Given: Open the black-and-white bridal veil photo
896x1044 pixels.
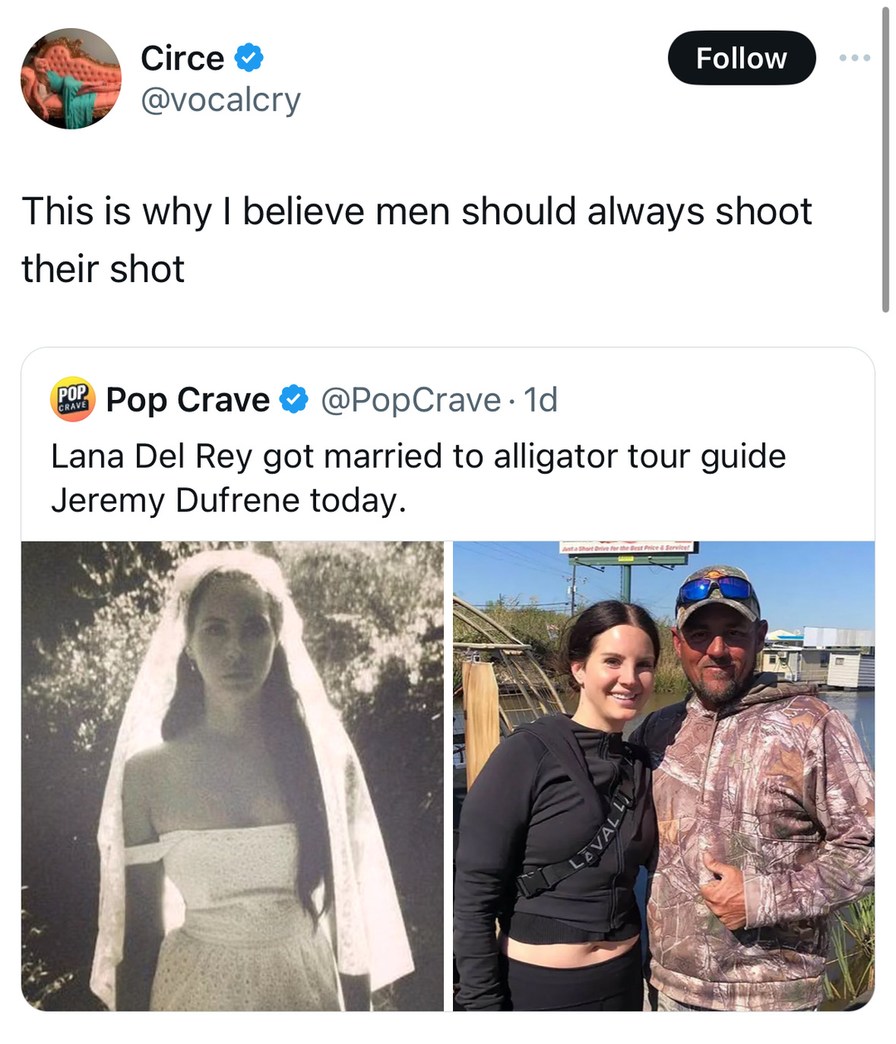Looking at the screenshot, I should [232, 776].
